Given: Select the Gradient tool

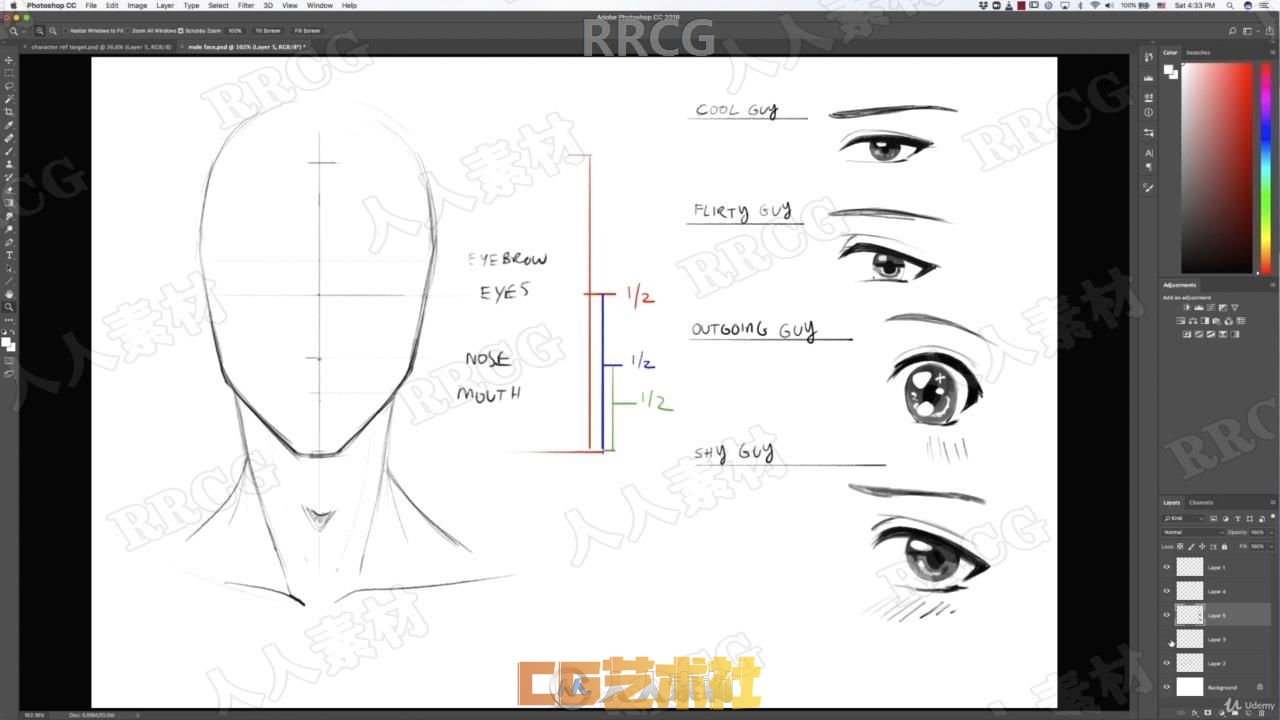Looking at the screenshot, I should (10, 203).
